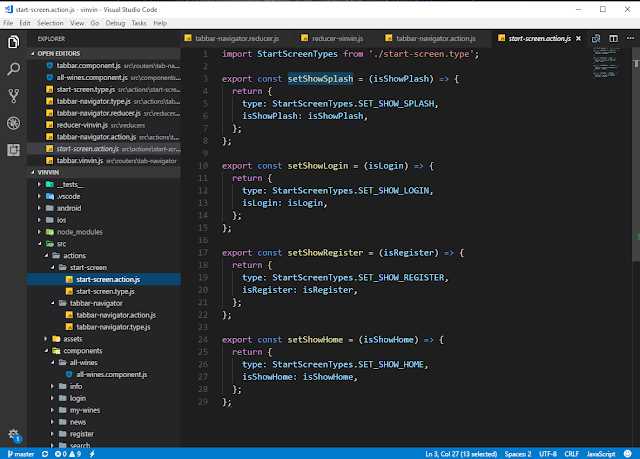Viewport: 640px width, 459px height.
Task: Expand the __tests__ folder
Action: point(104,184)
